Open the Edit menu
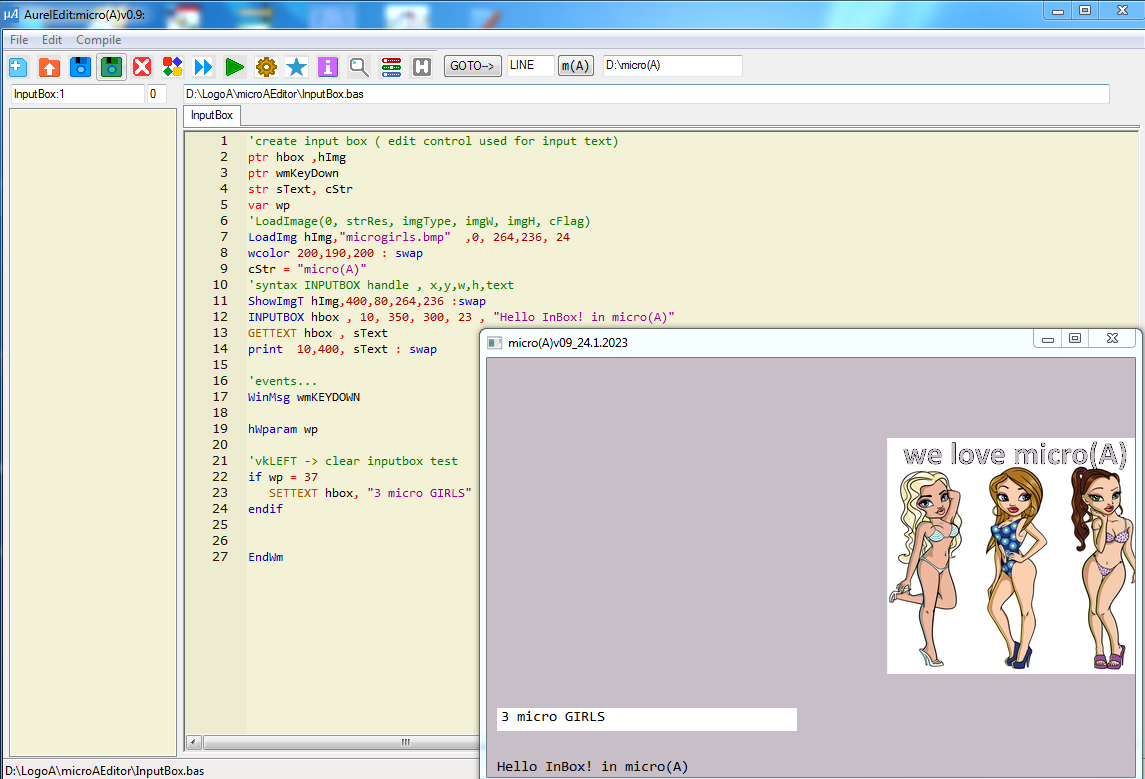The width and height of the screenshot is (1145, 779). [51, 39]
